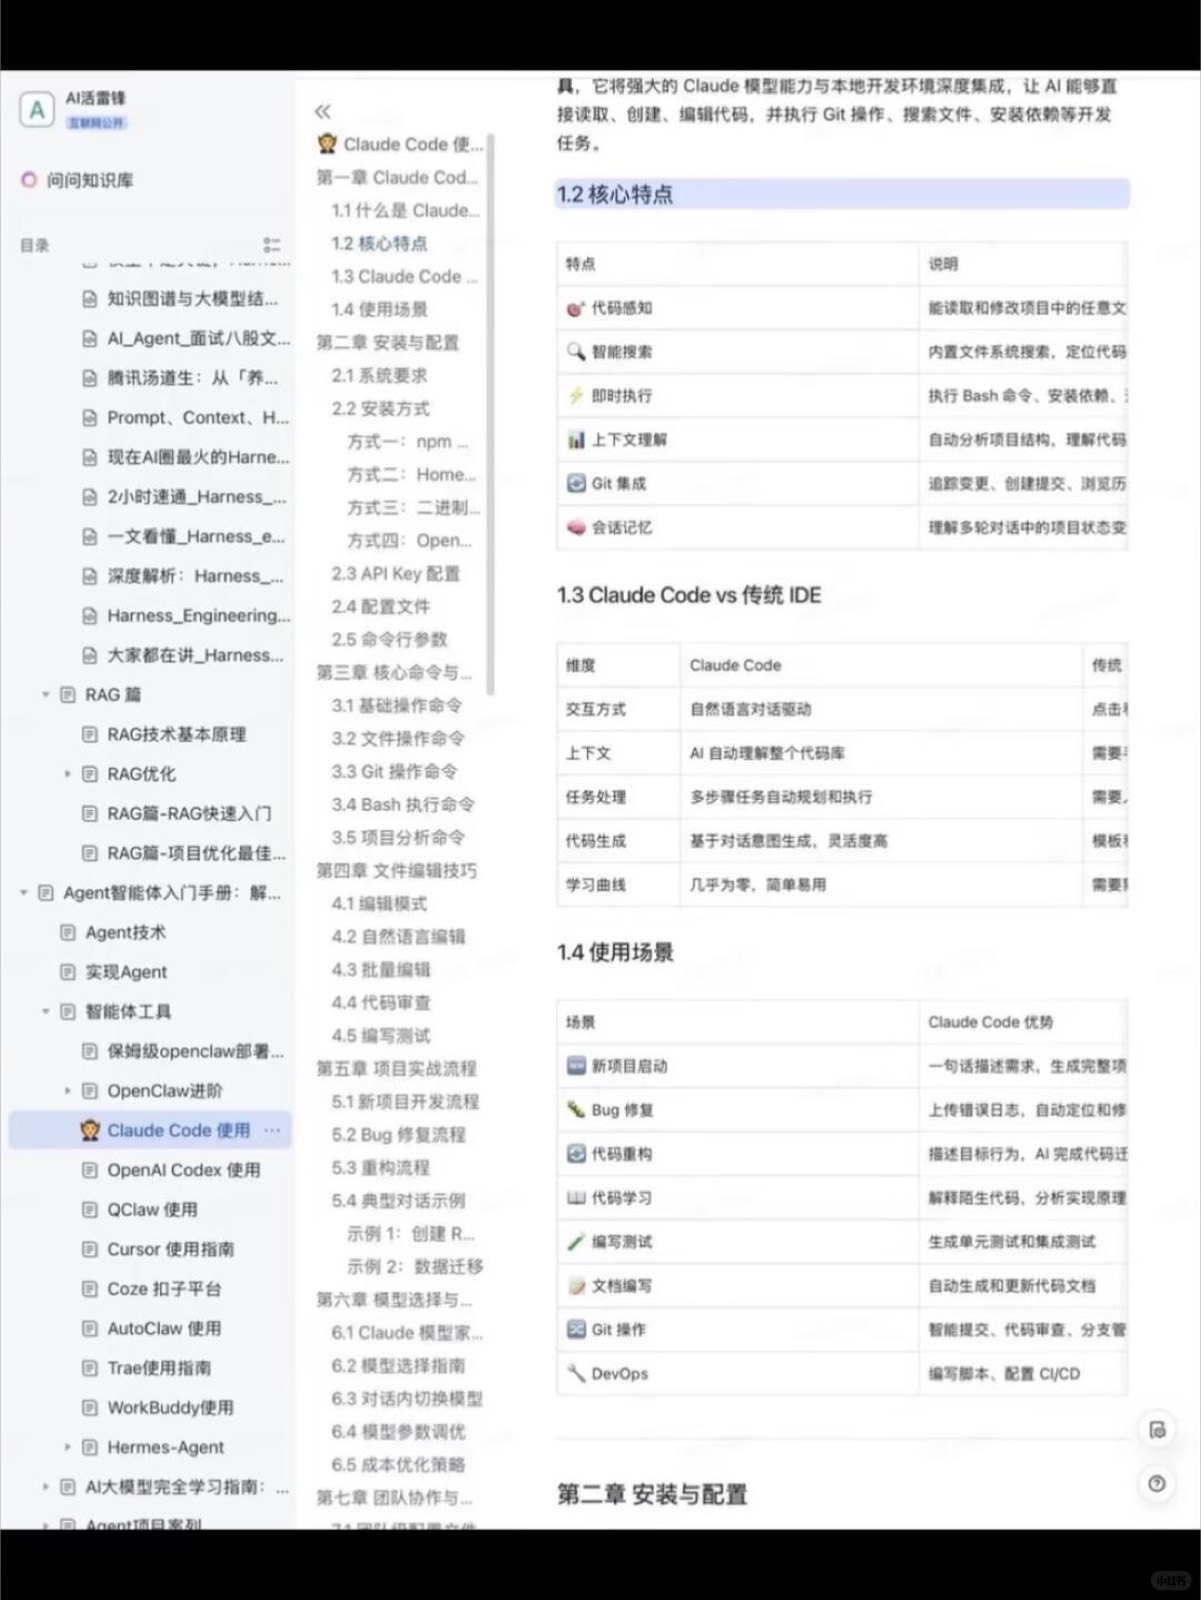Click the Git 集成 table cell

(x=737, y=483)
